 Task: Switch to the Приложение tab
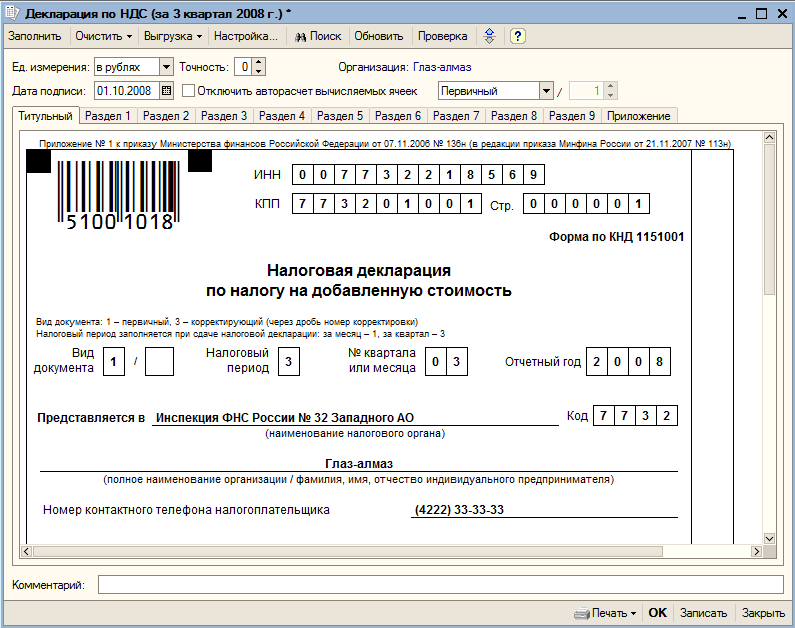pos(638,116)
